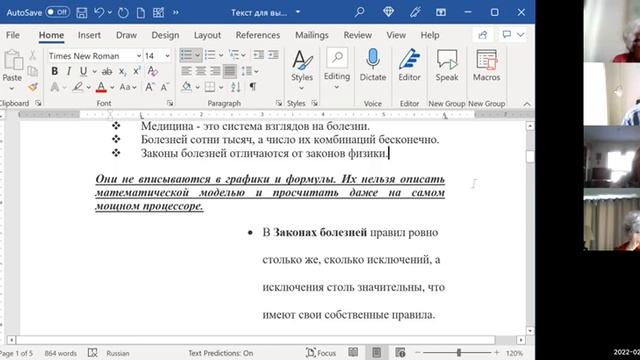The height and width of the screenshot is (360, 640).
Task: Apply the red font color
Action: pos(101,87)
